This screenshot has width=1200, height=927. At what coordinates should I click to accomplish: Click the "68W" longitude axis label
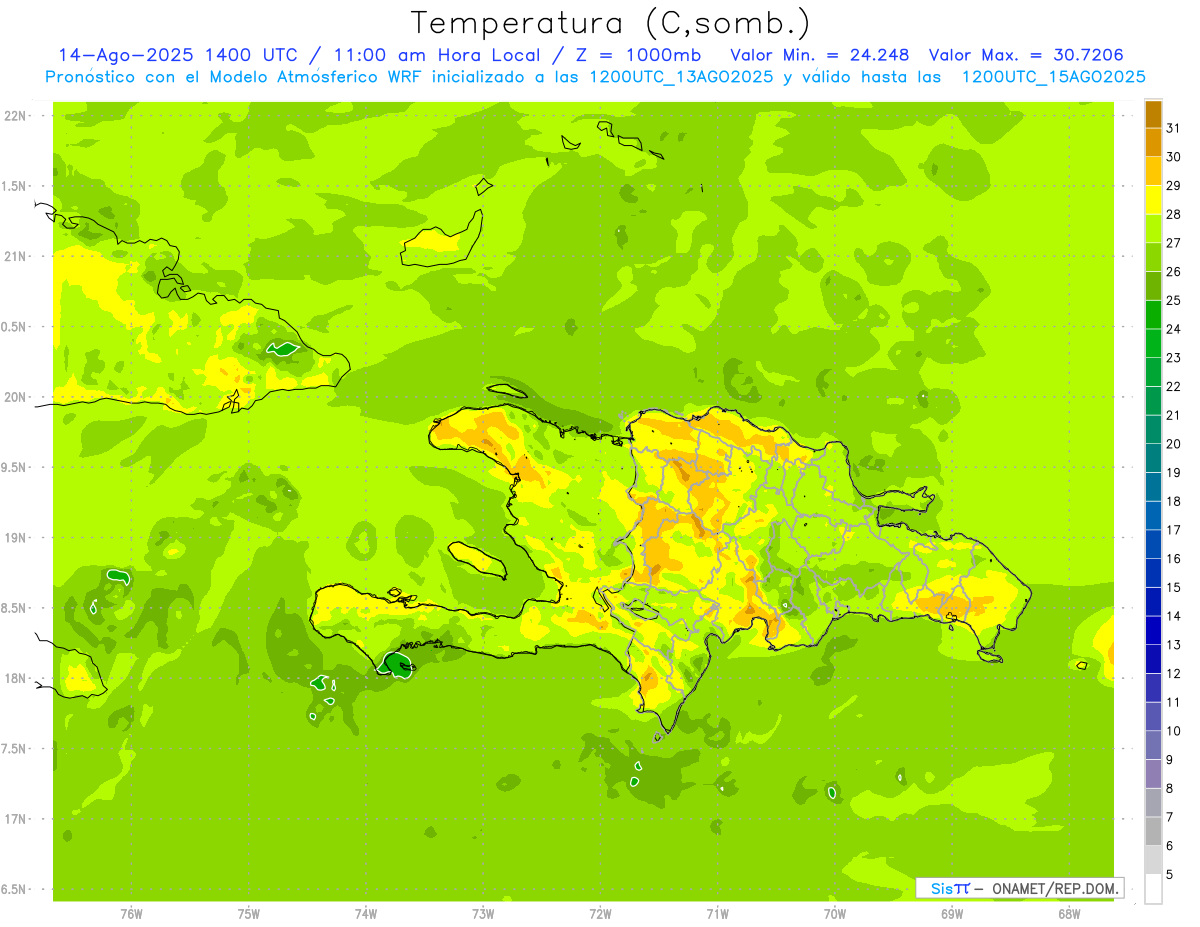click(x=1069, y=914)
